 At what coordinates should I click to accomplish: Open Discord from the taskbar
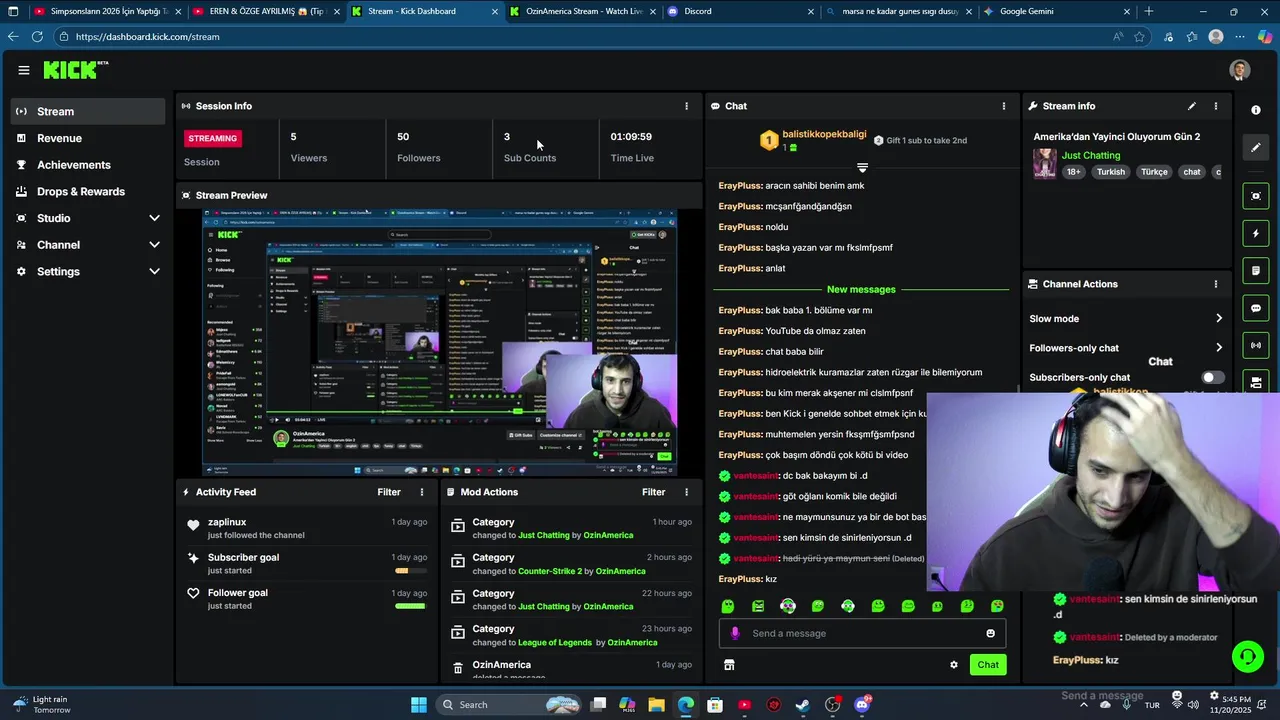862,705
